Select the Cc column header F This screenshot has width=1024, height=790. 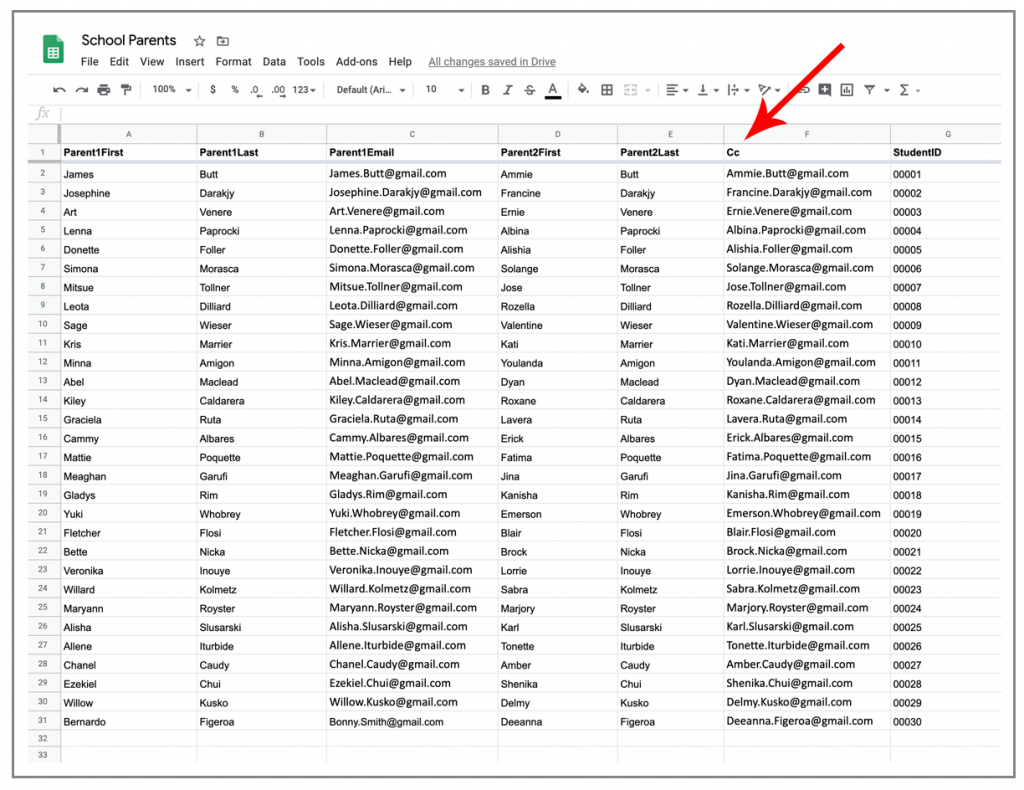click(806, 132)
